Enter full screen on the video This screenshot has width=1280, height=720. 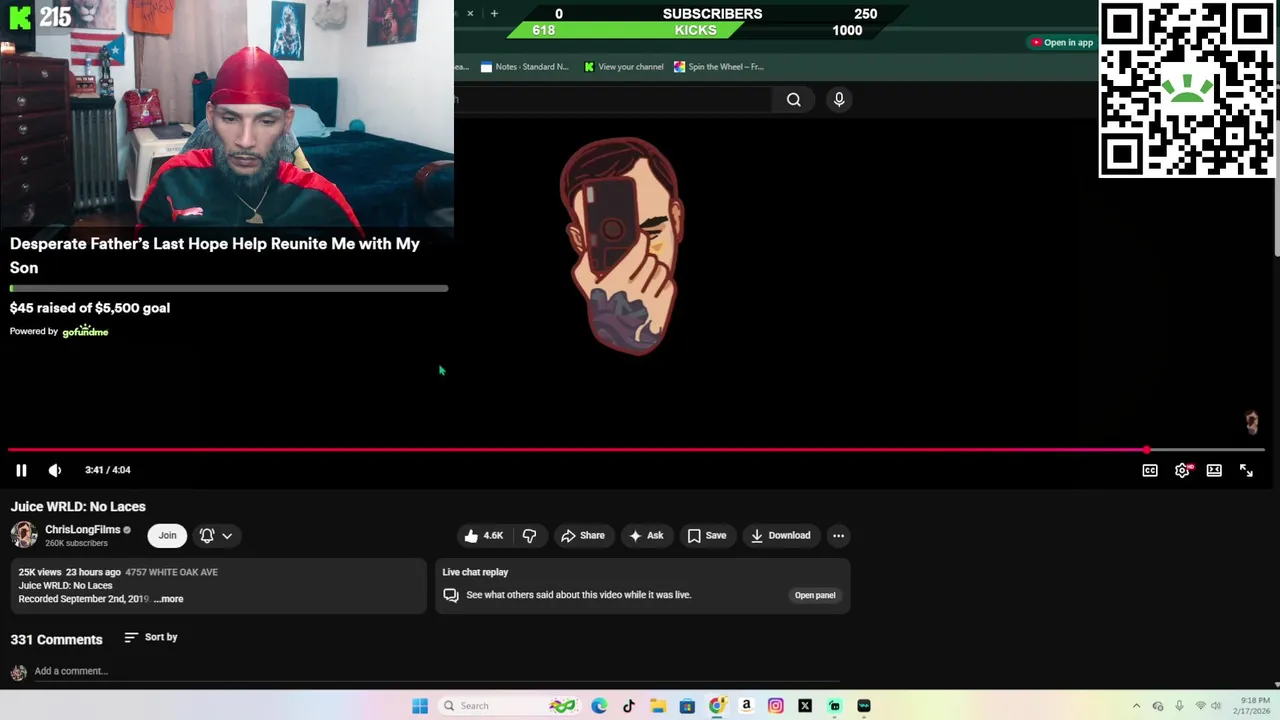coord(1246,470)
